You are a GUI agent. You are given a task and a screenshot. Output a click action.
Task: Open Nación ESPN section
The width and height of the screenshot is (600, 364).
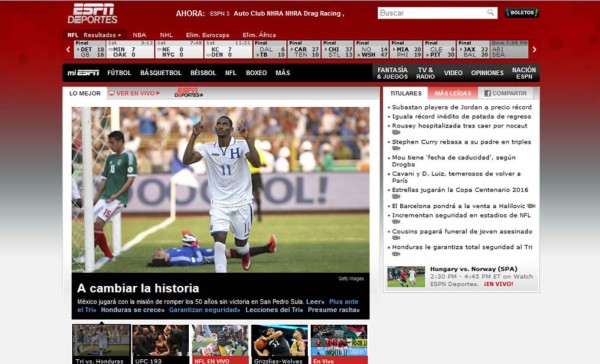click(524, 73)
